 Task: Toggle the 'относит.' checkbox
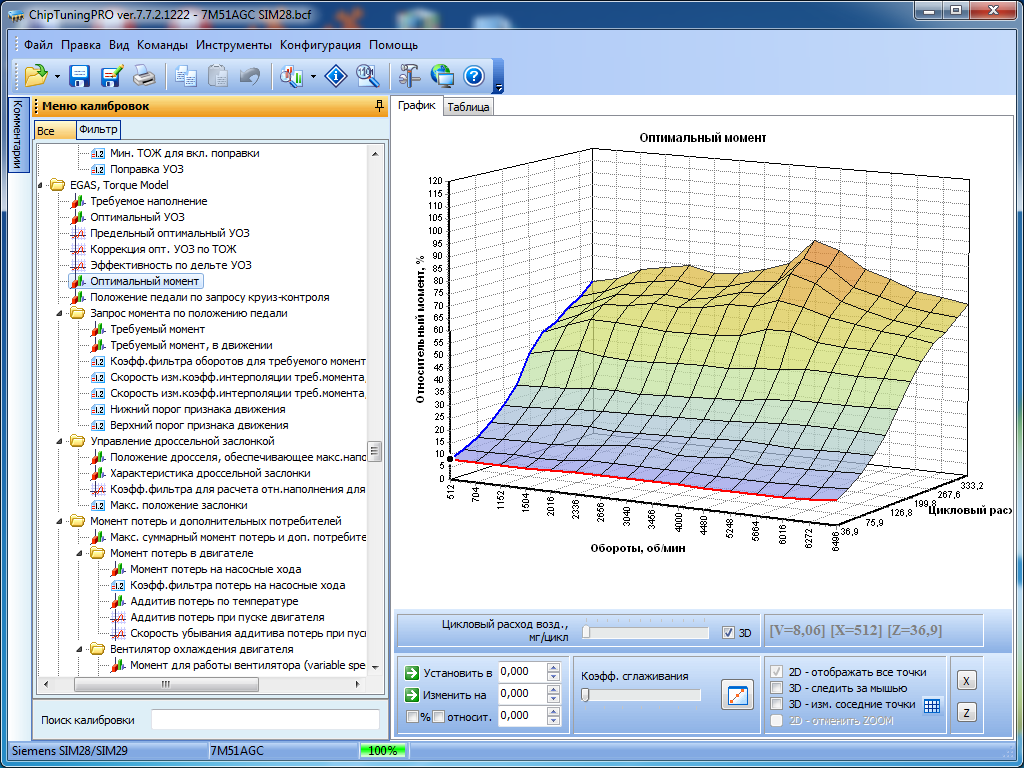tap(438, 716)
